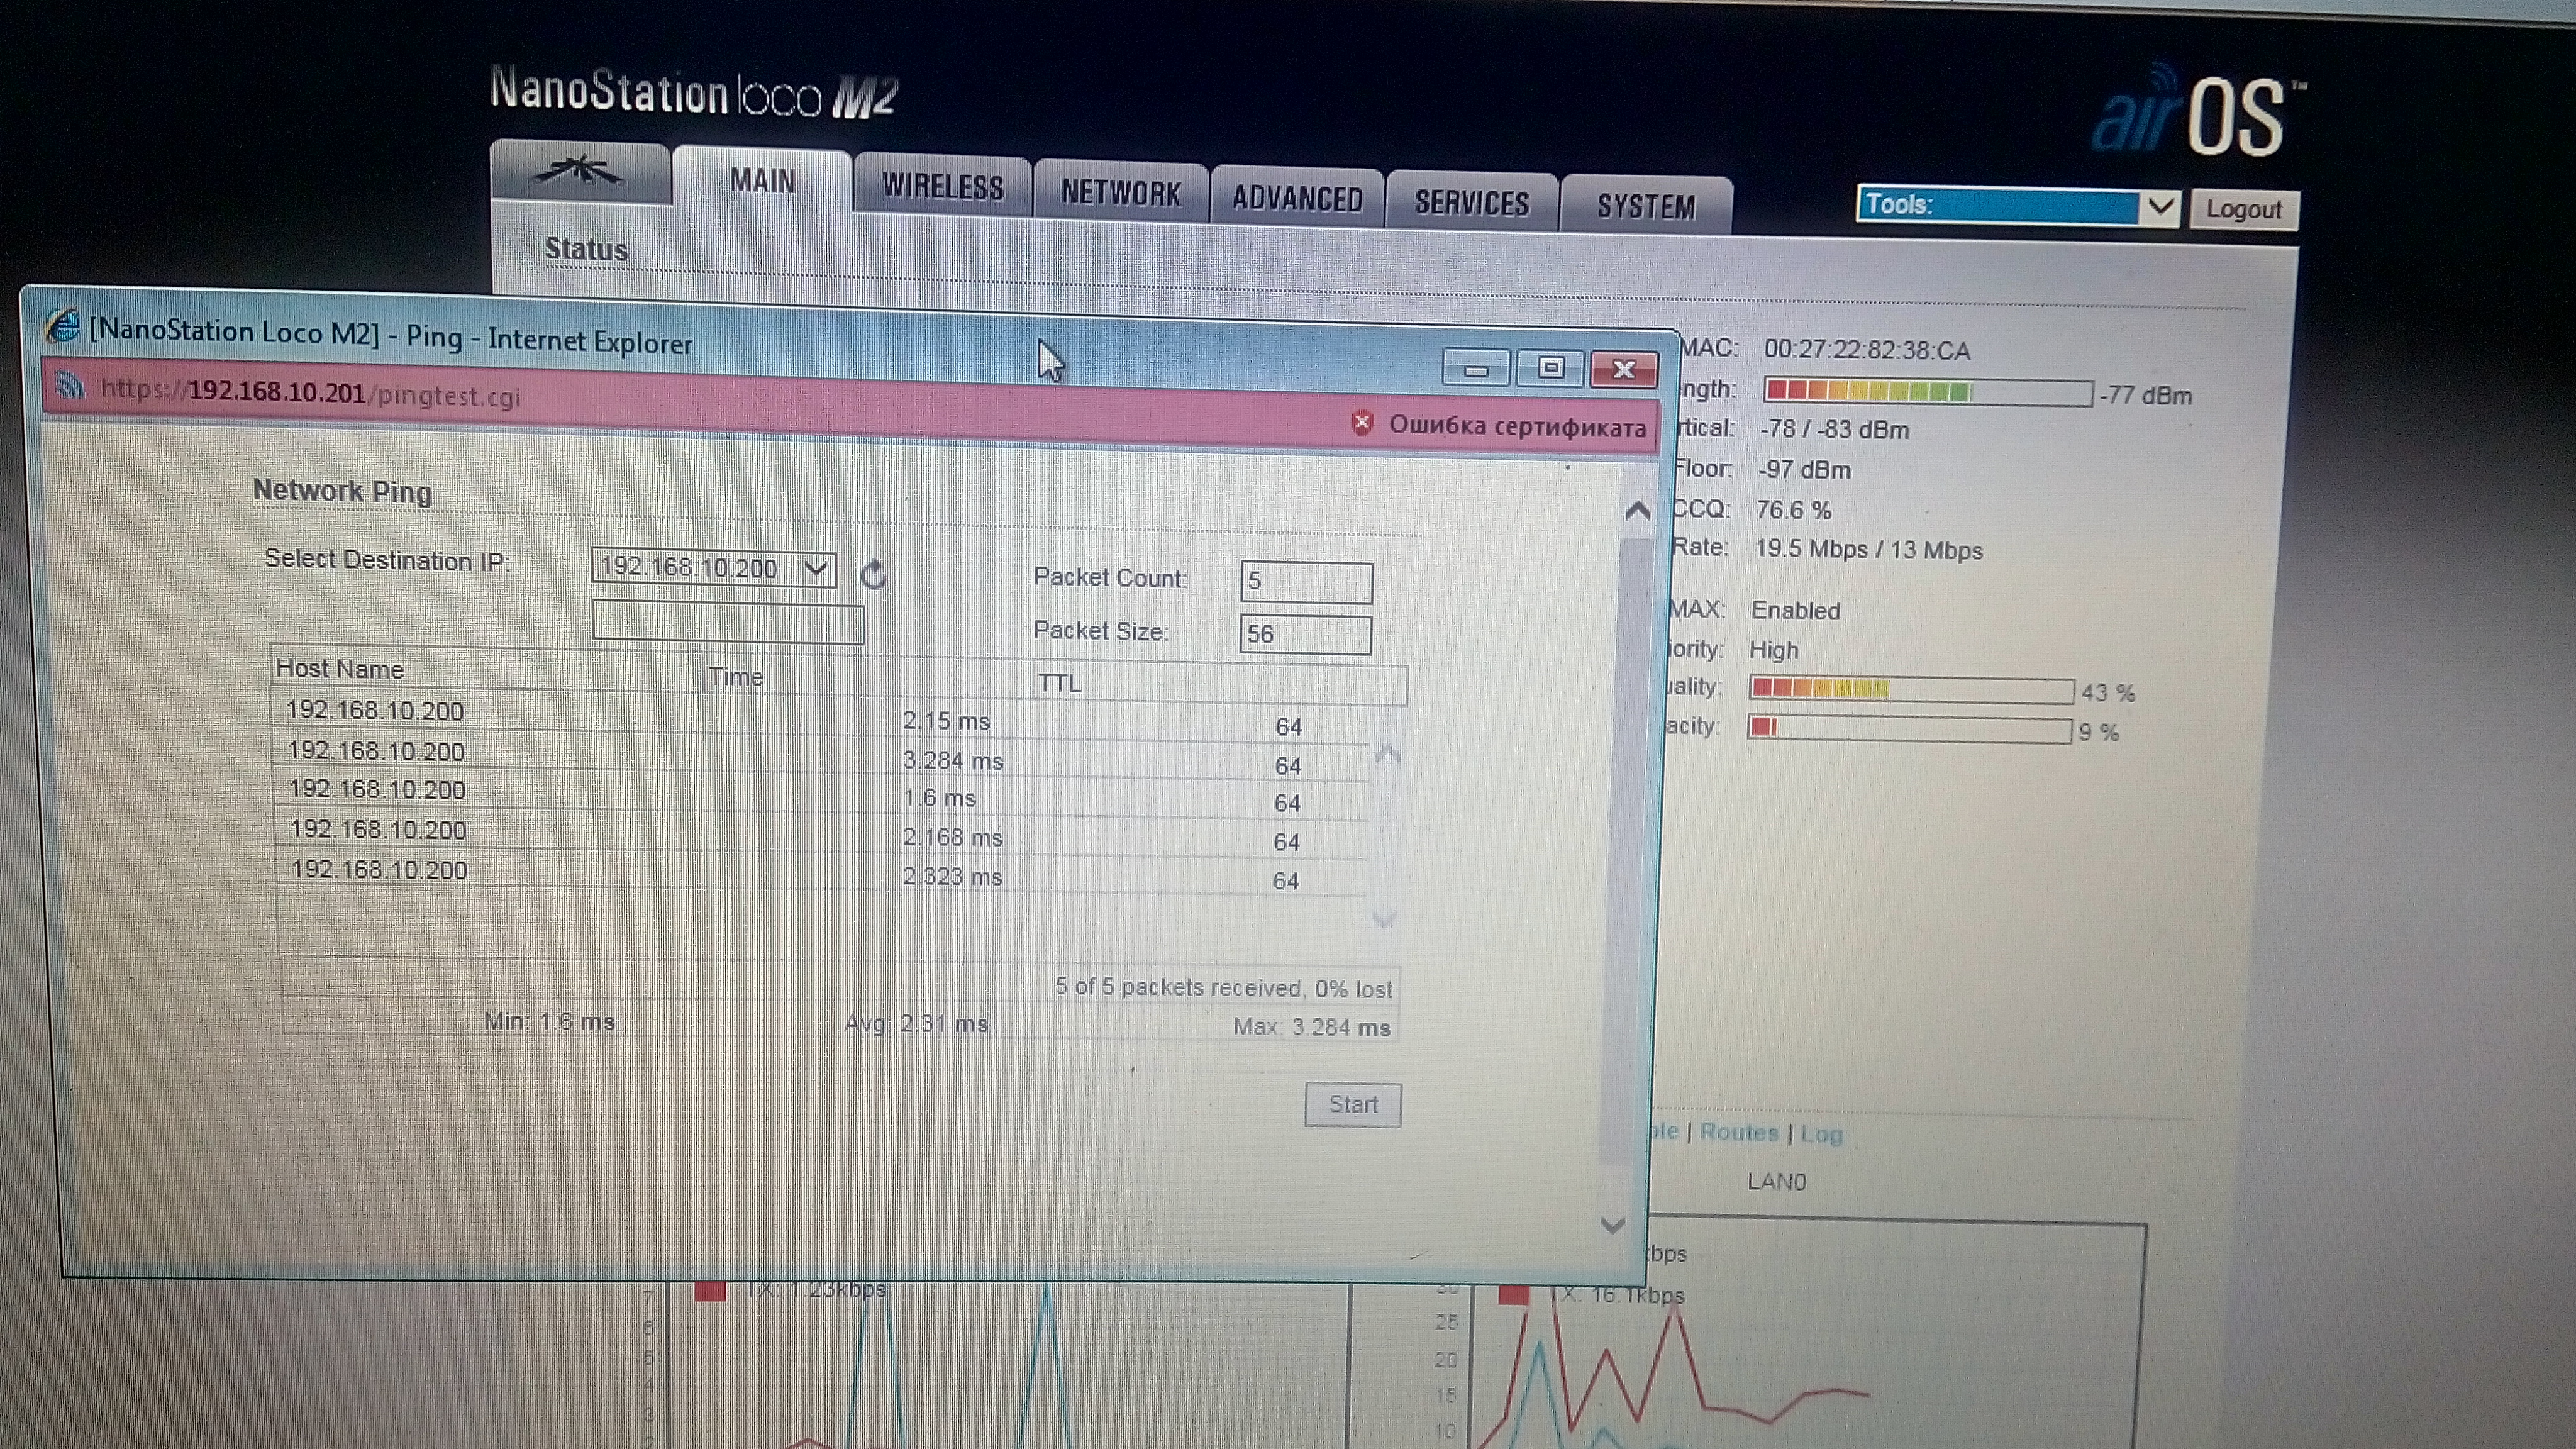This screenshot has height=1449, width=2576.
Task: Open the NETWORK tab
Action: point(1121,192)
